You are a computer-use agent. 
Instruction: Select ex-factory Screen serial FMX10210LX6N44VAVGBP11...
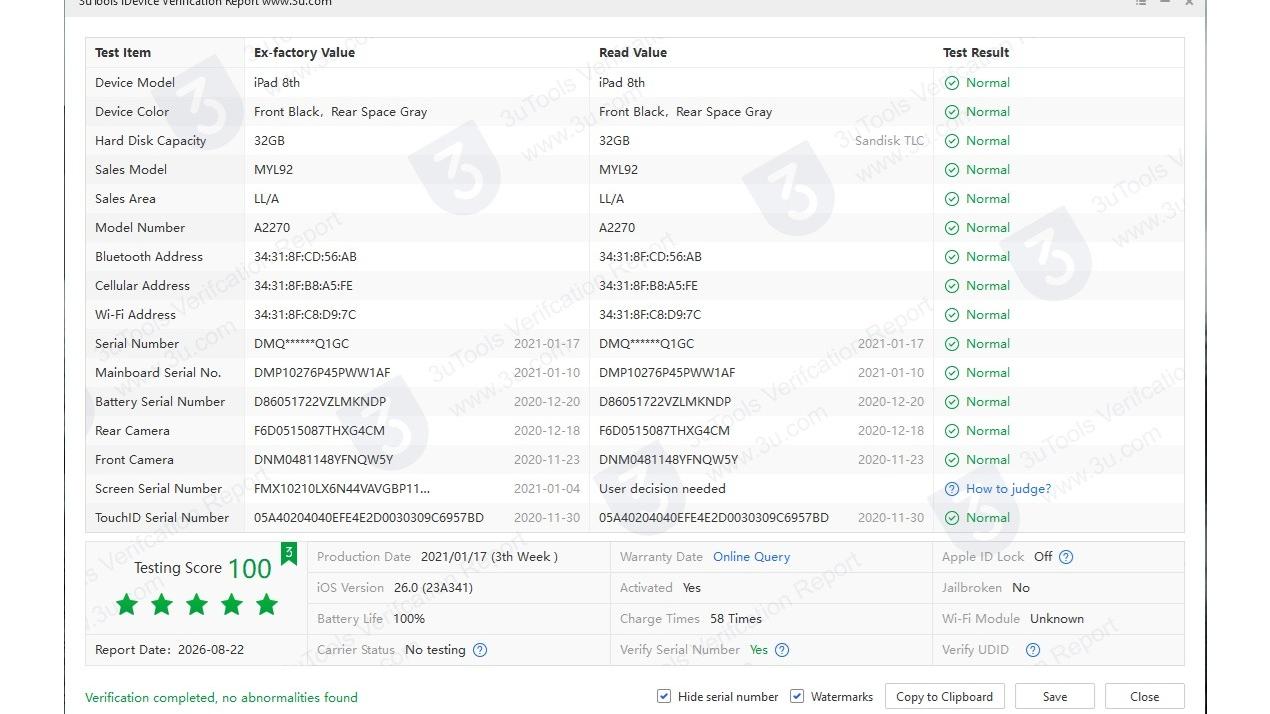342,489
